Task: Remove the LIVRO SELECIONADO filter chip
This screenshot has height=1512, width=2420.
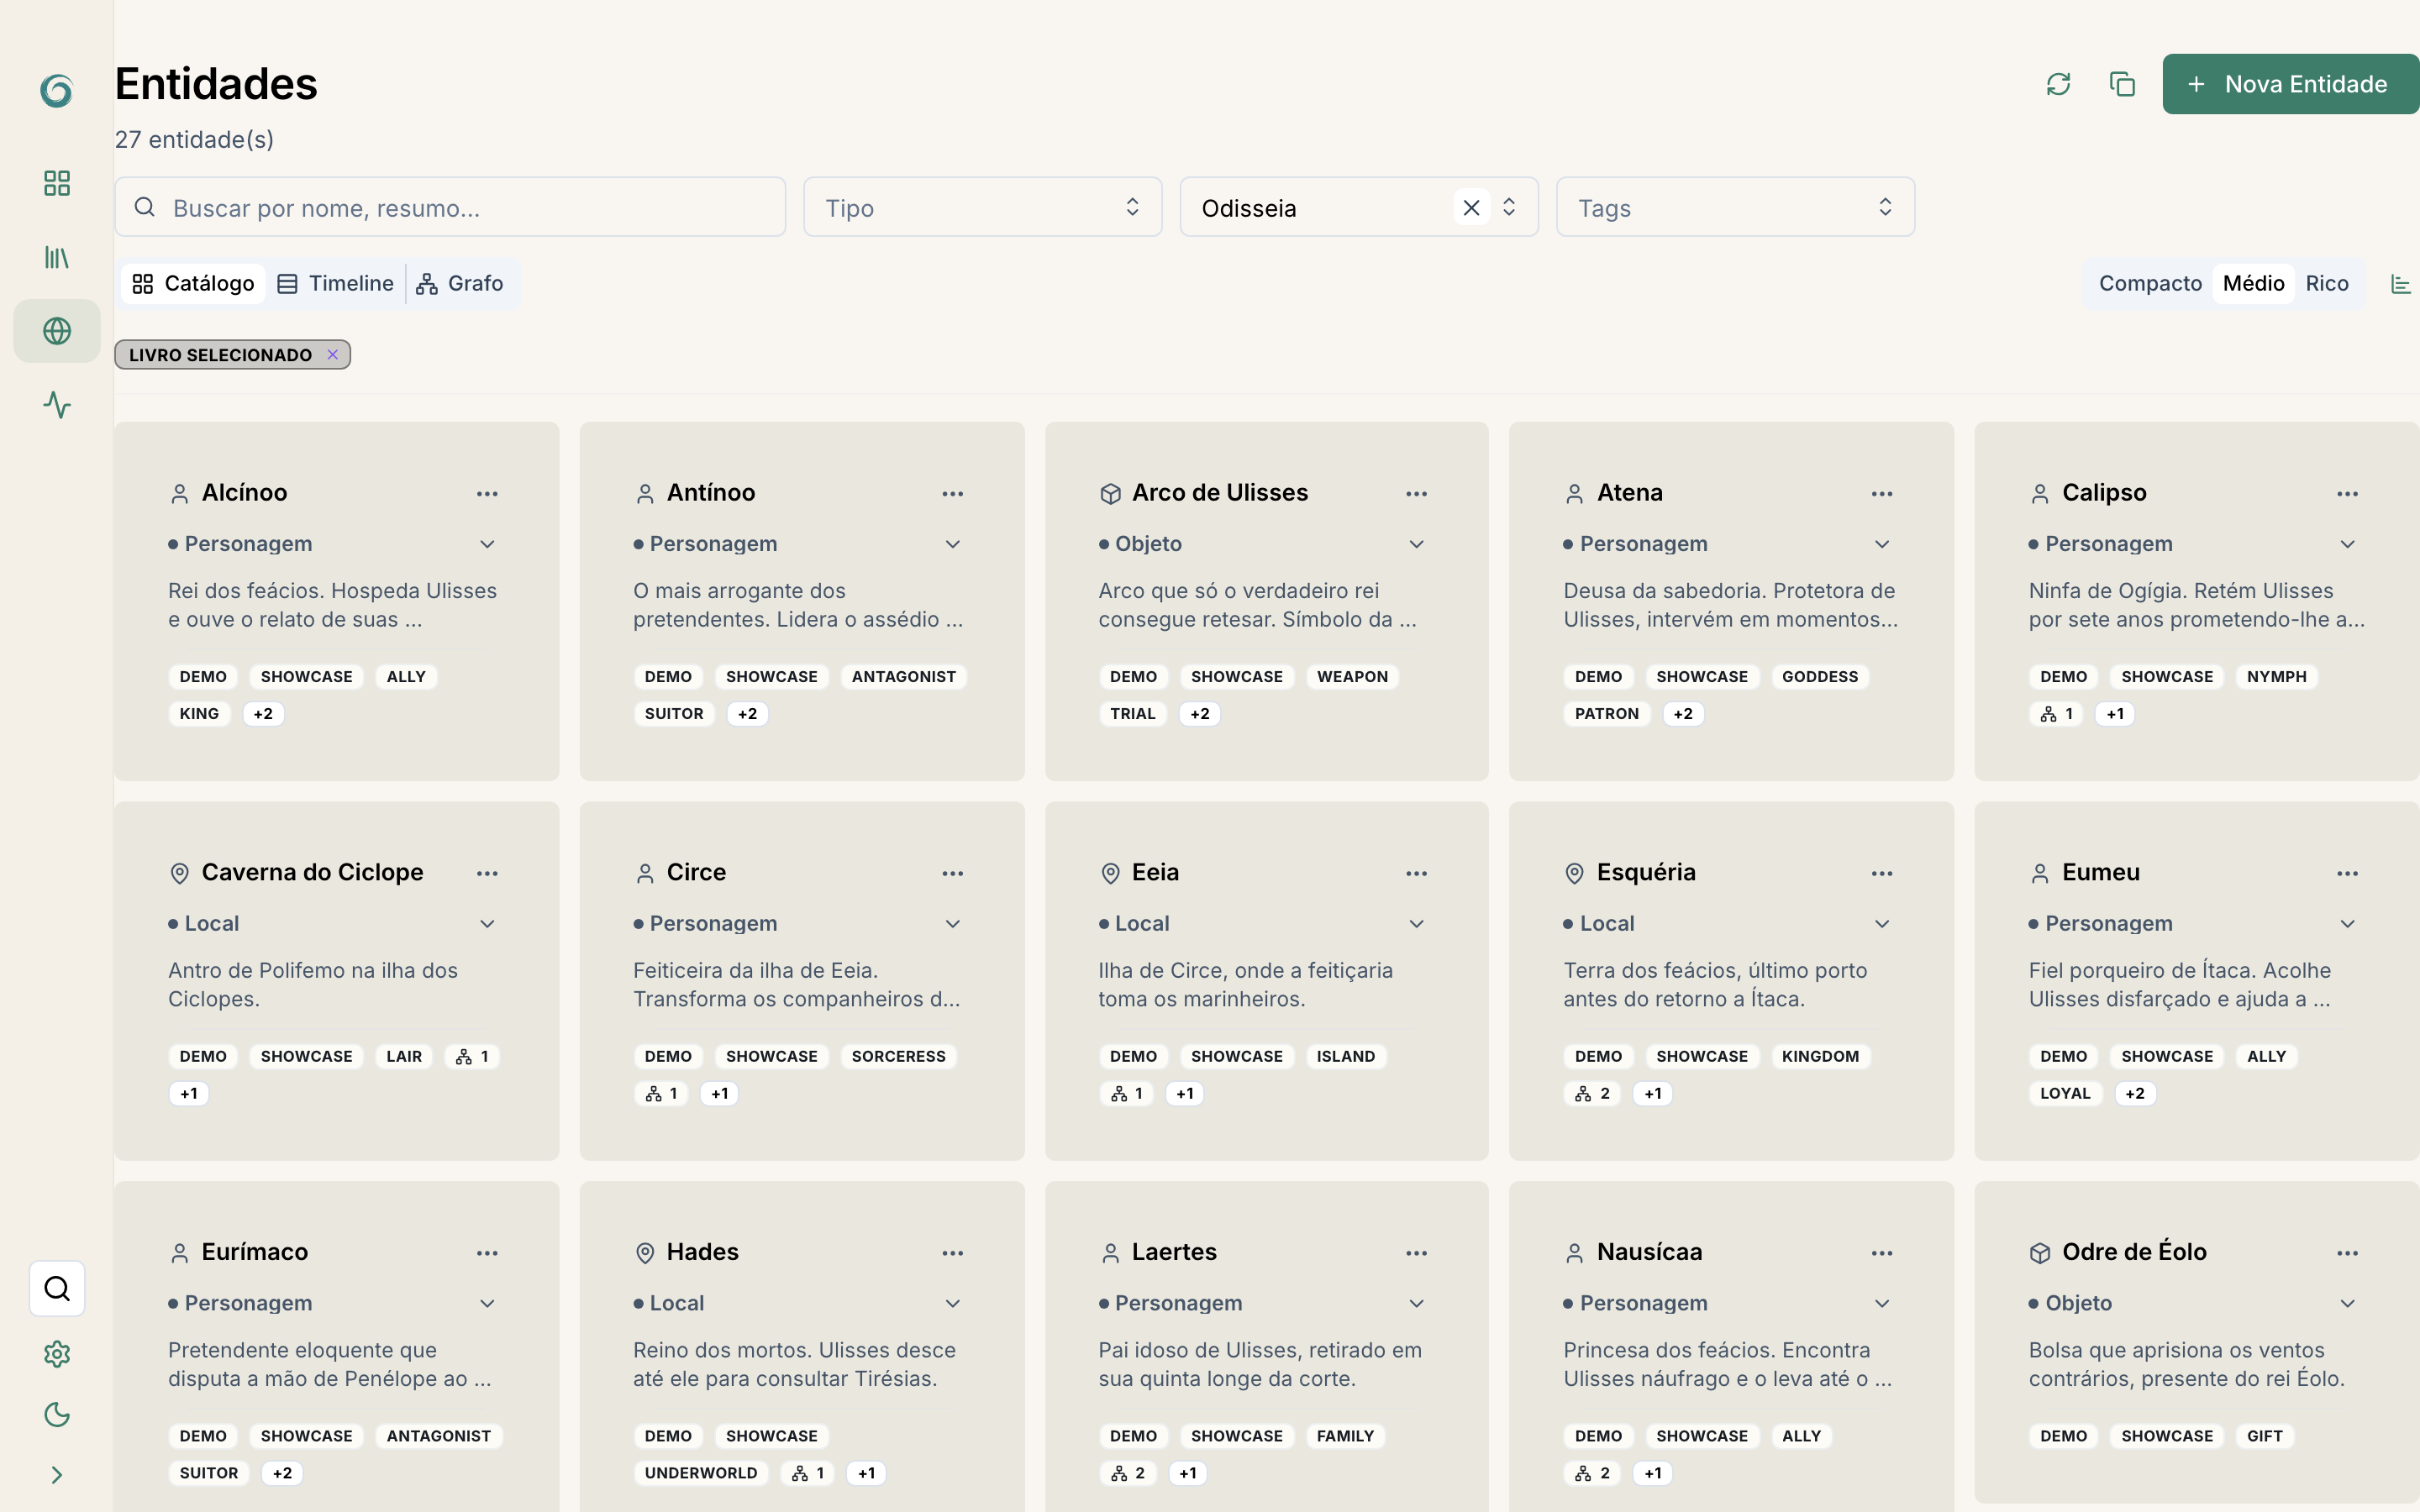Action: point(333,354)
